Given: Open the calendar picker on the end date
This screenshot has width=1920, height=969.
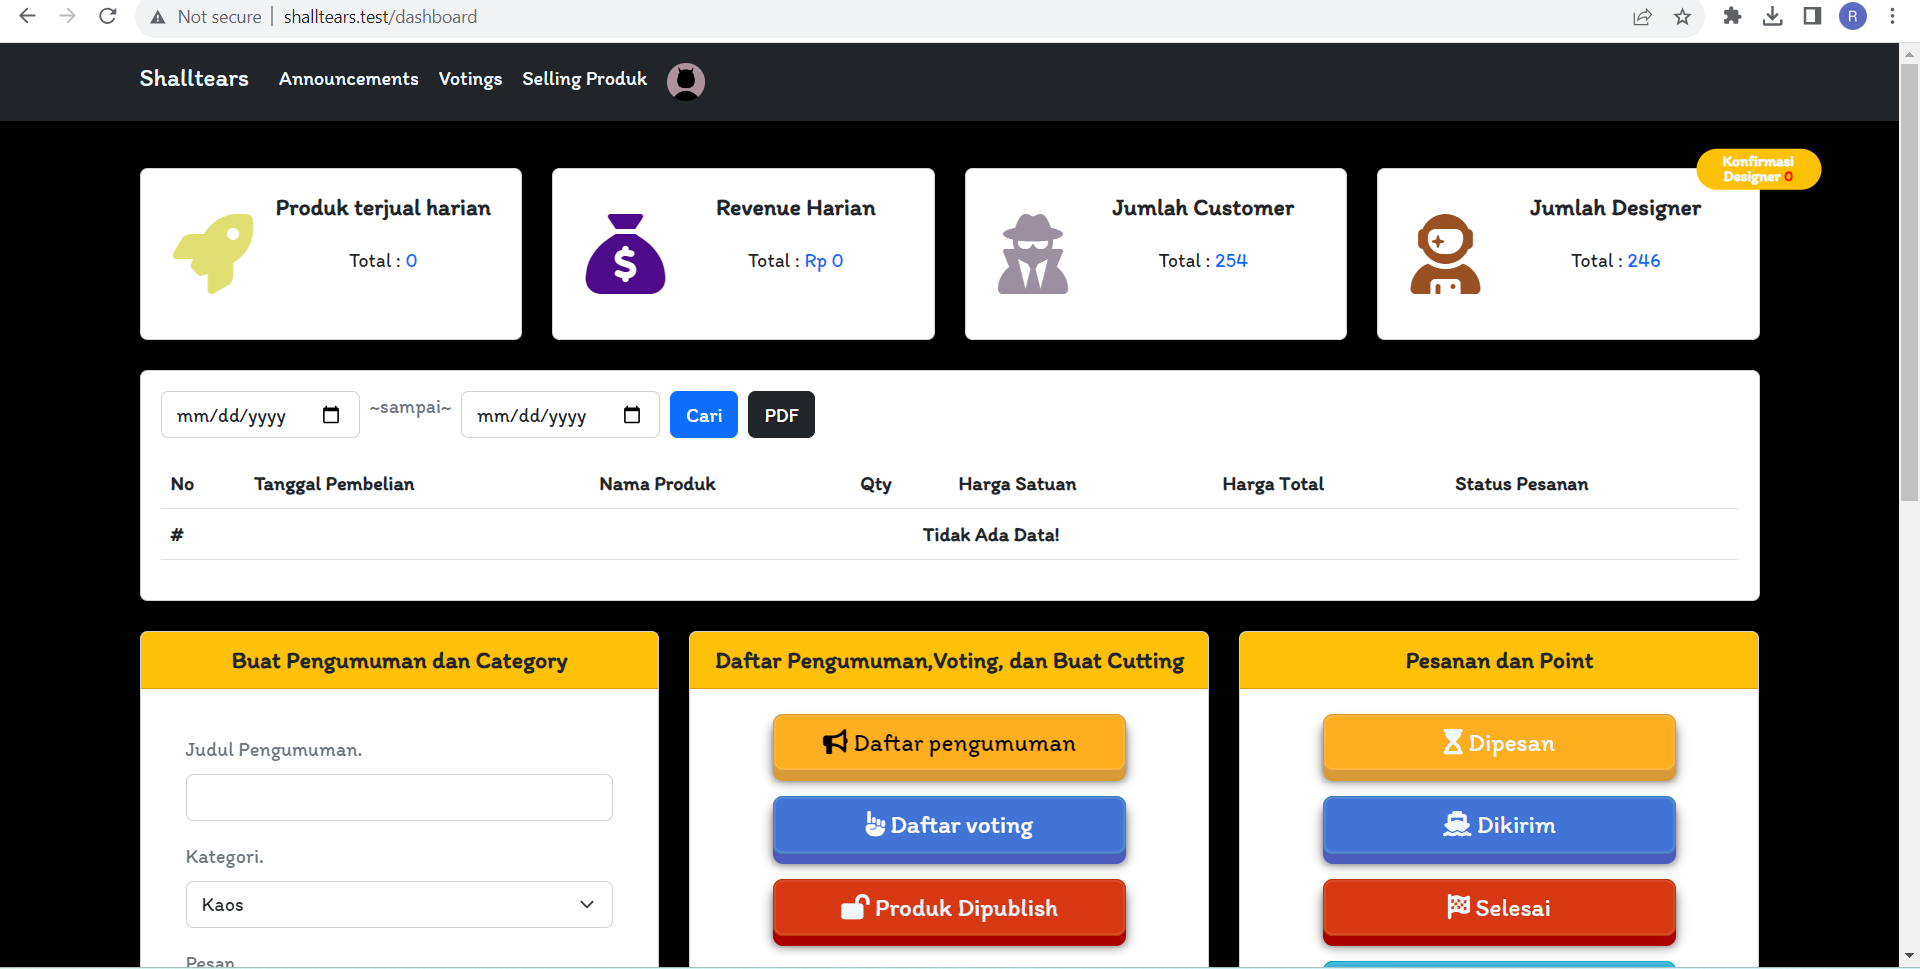Looking at the screenshot, I should (632, 415).
